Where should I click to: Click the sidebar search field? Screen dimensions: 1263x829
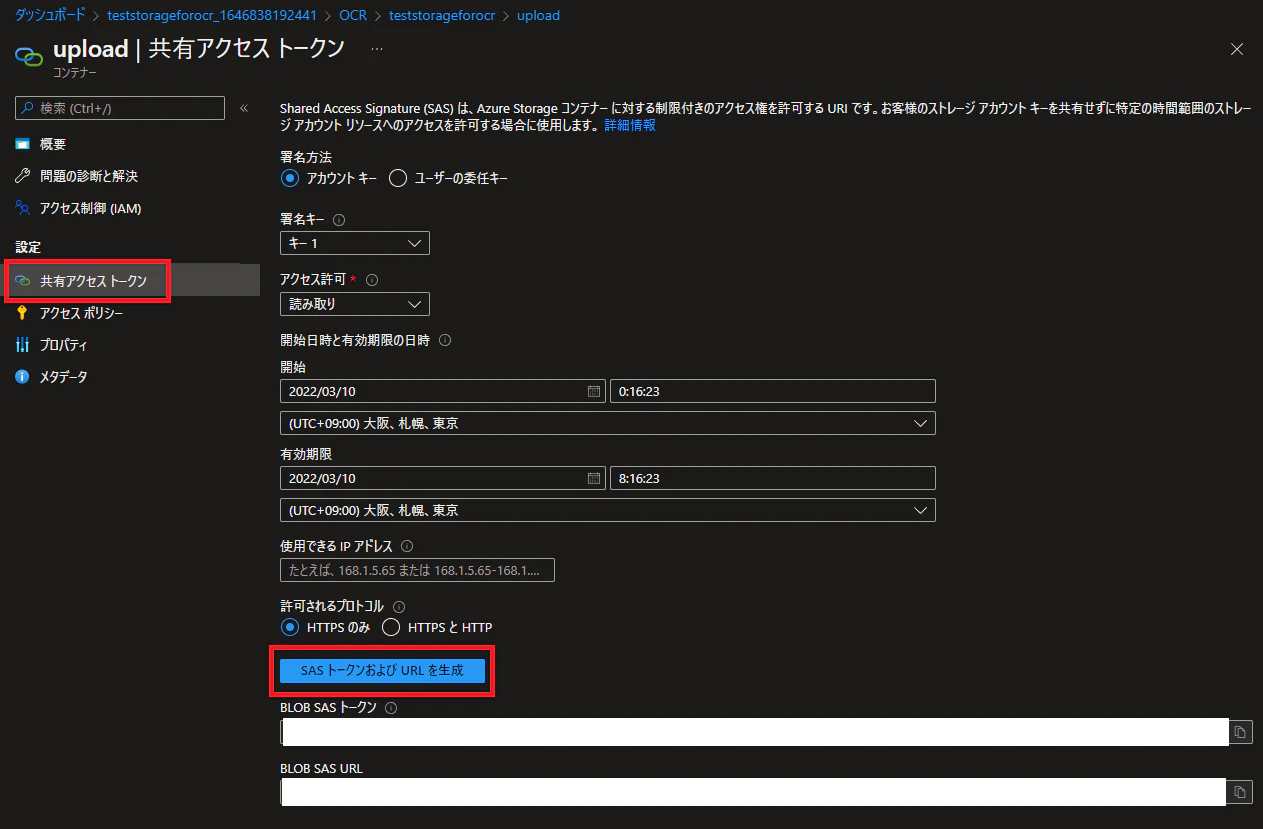pos(120,108)
